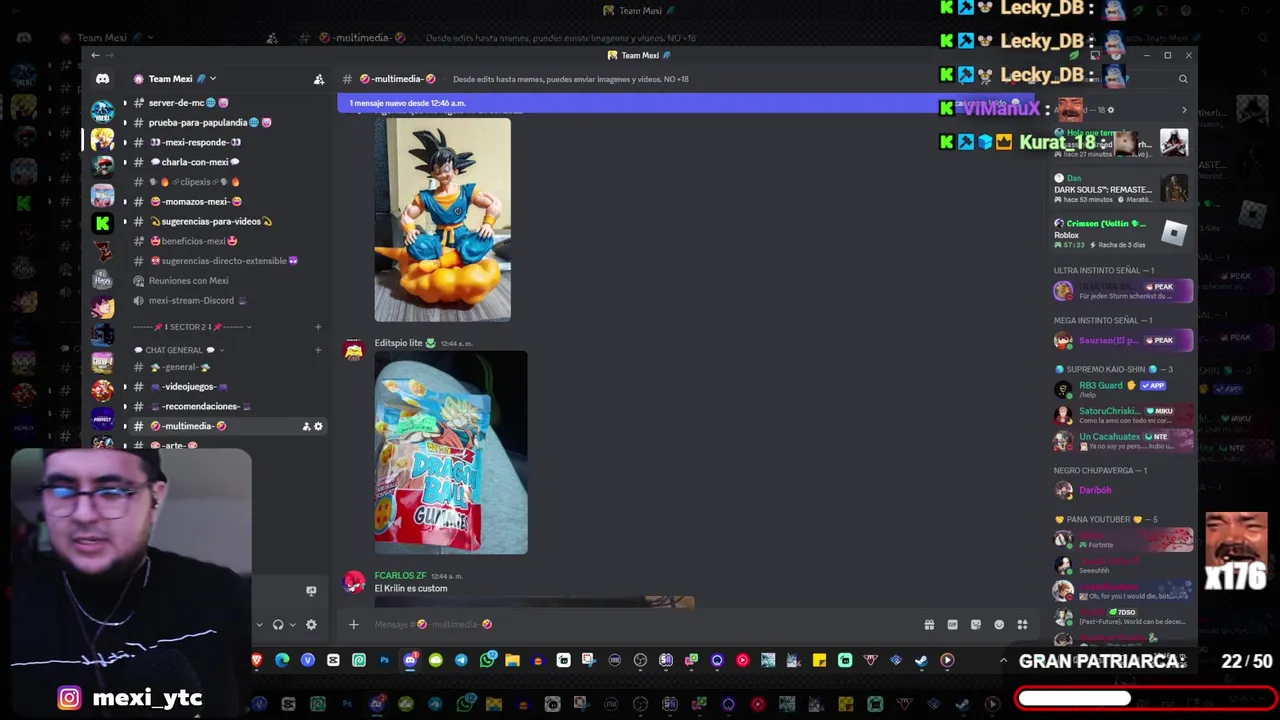Open Brave browser in the taskbar

[x=257, y=660]
